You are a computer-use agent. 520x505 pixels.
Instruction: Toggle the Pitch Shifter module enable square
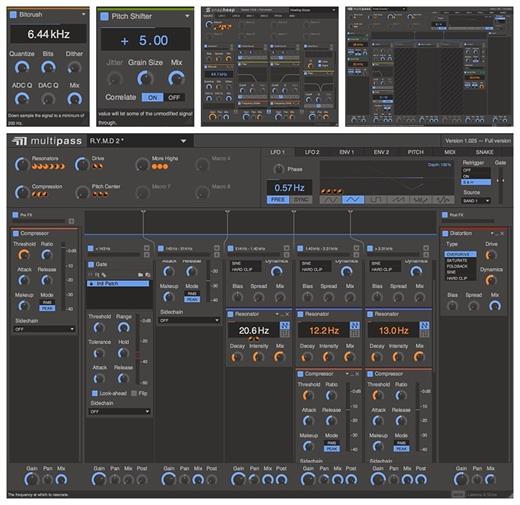tap(104, 16)
